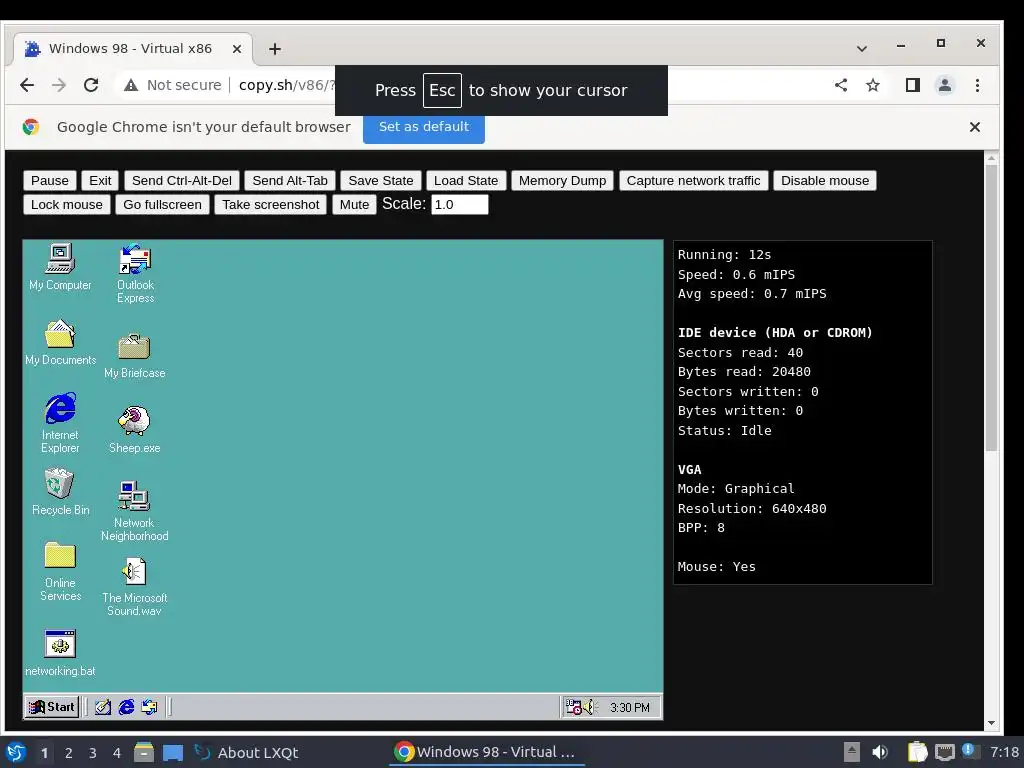Screen dimensions: 1024x768
Task: Open Chrome profile avatar
Action: [x=944, y=85]
